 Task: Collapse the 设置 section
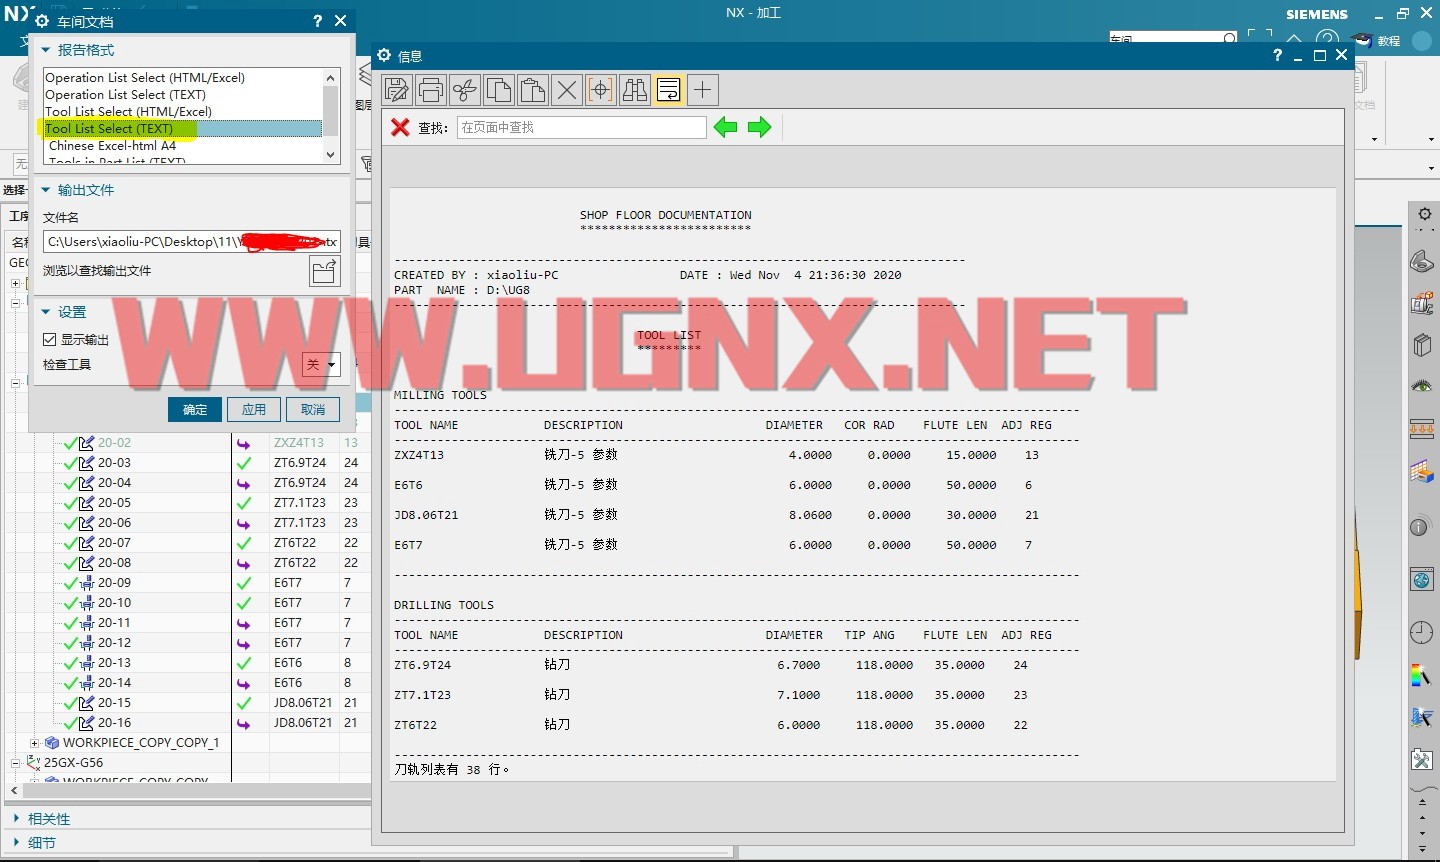coord(46,312)
